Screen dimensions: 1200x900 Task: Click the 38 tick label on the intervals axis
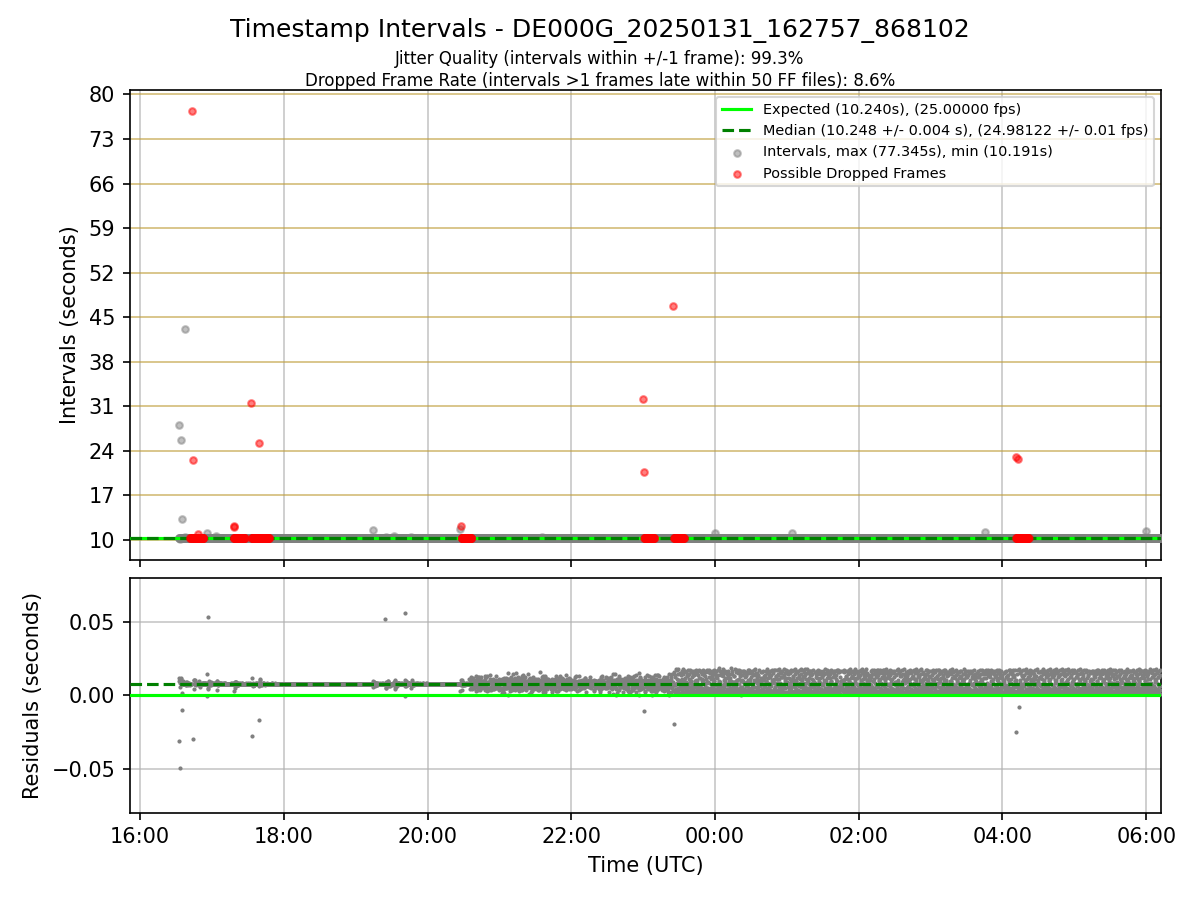pos(104,362)
